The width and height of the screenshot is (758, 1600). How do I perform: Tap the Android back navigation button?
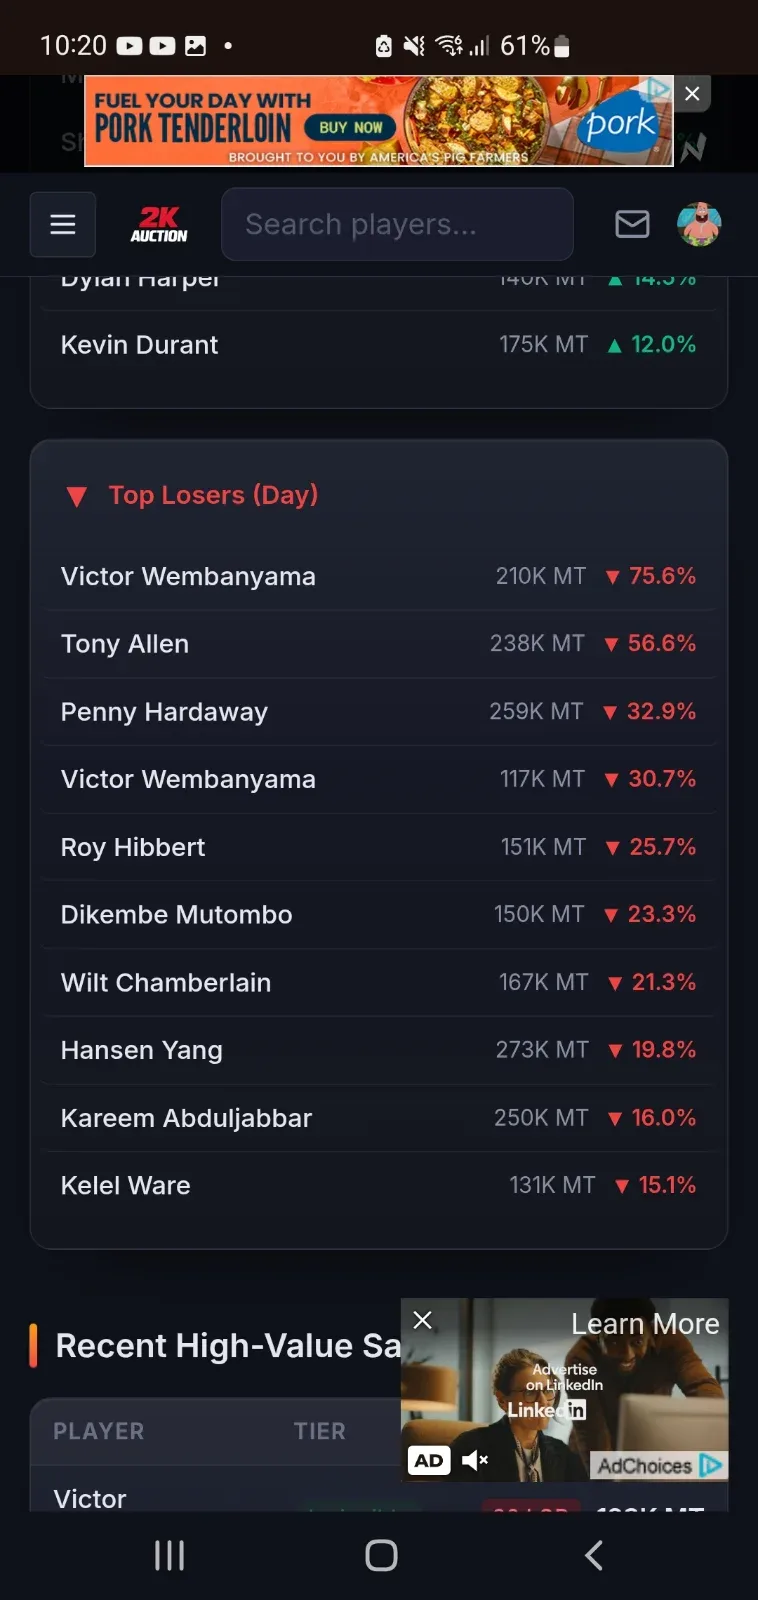tap(593, 1555)
